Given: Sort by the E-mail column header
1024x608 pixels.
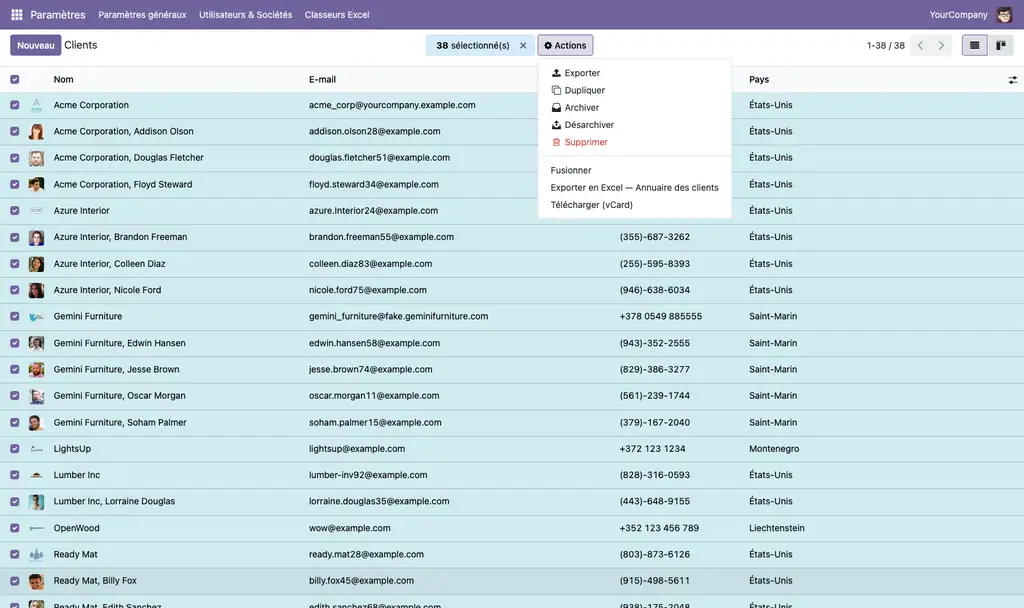Looking at the screenshot, I should [323, 80].
